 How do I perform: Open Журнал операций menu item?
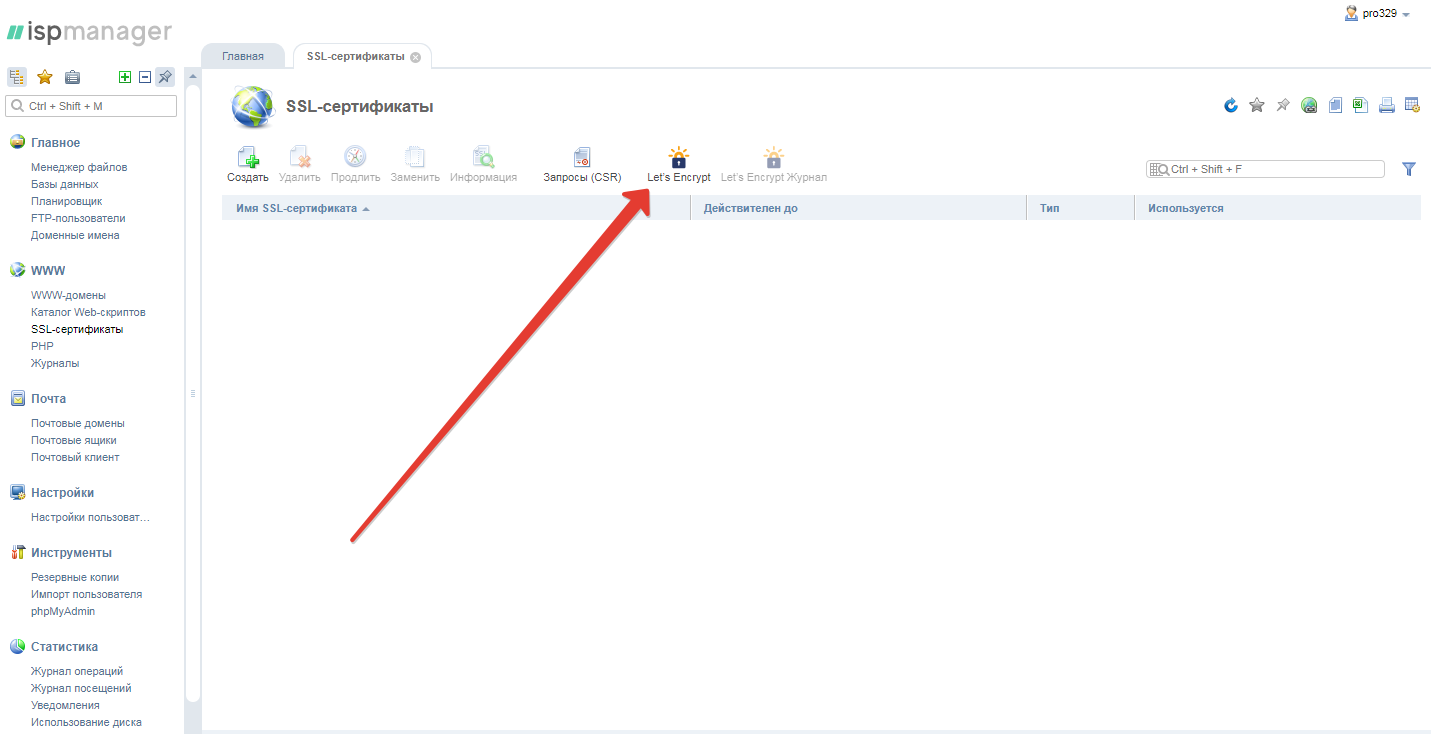point(77,671)
